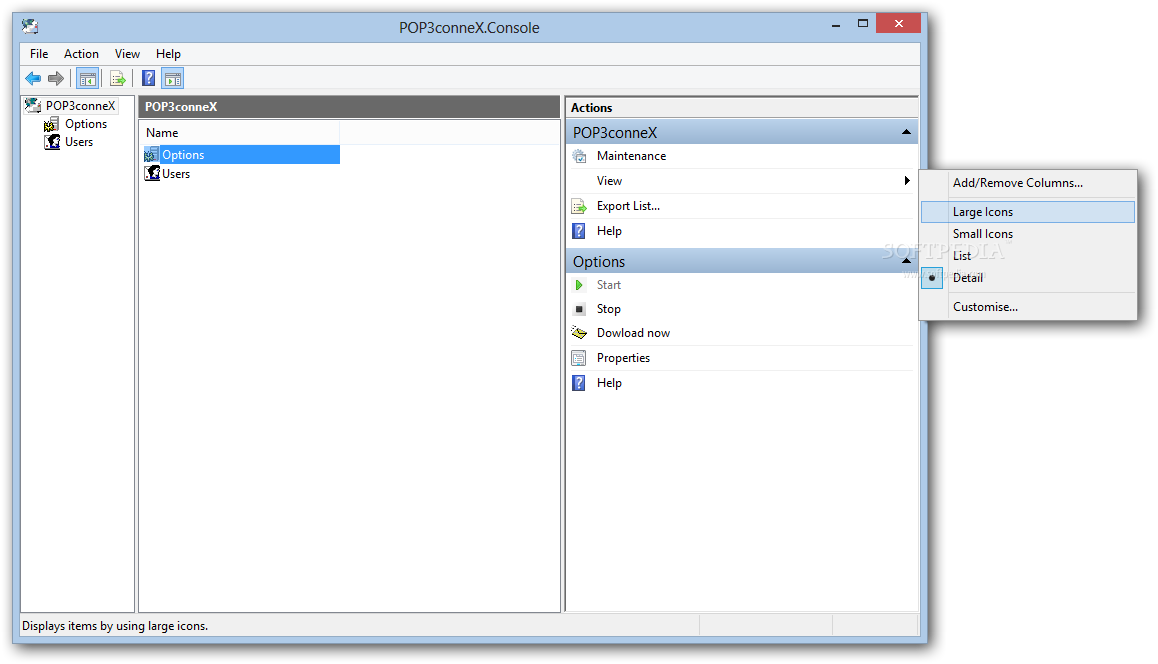Click the Name column header

pyautogui.click(x=240, y=133)
